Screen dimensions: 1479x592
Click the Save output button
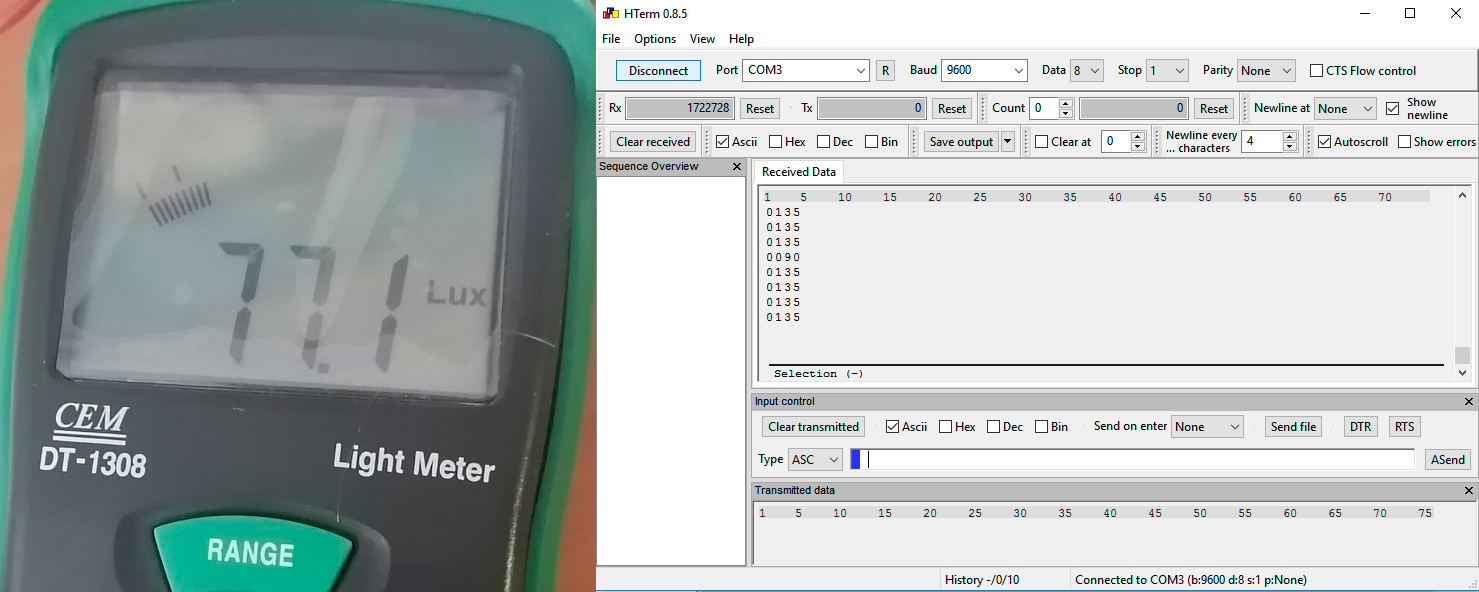click(x=961, y=142)
